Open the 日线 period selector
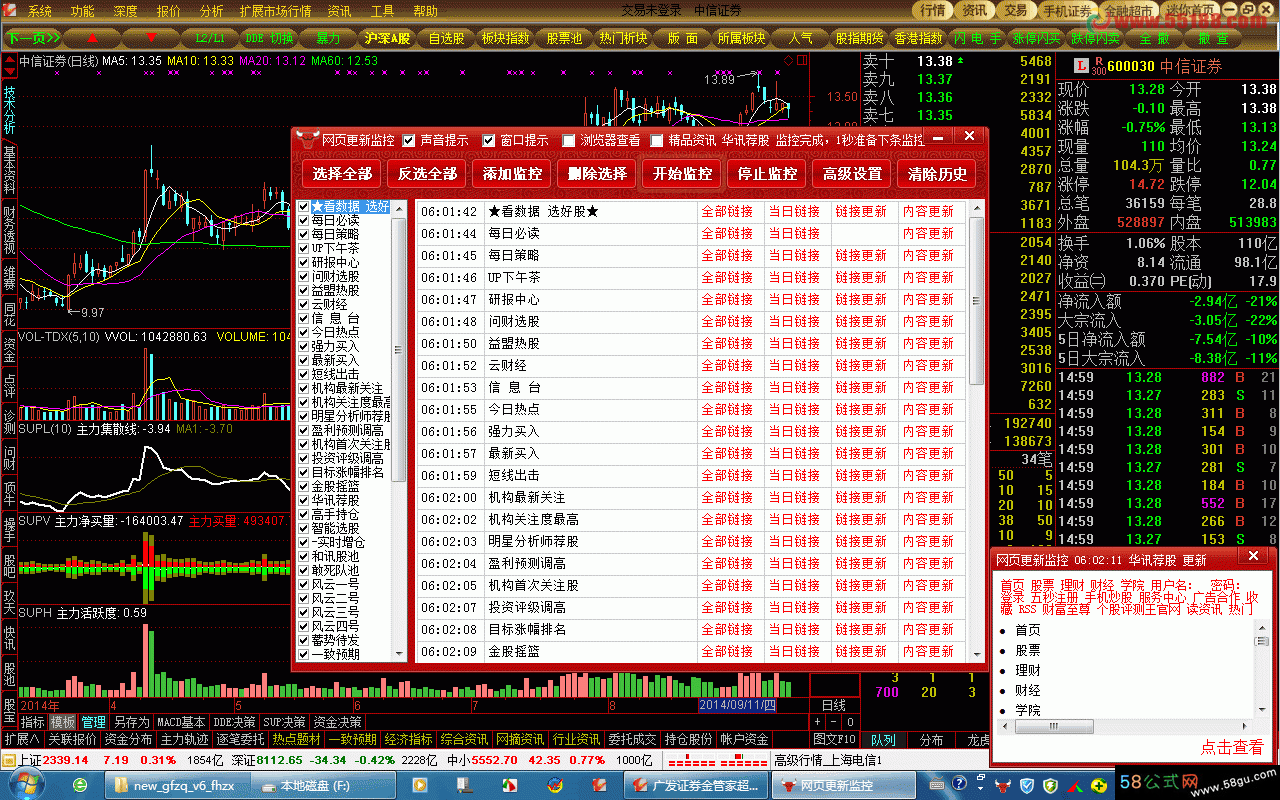Image resolution: width=1280 pixels, height=800 pixels. click(833, 705)
